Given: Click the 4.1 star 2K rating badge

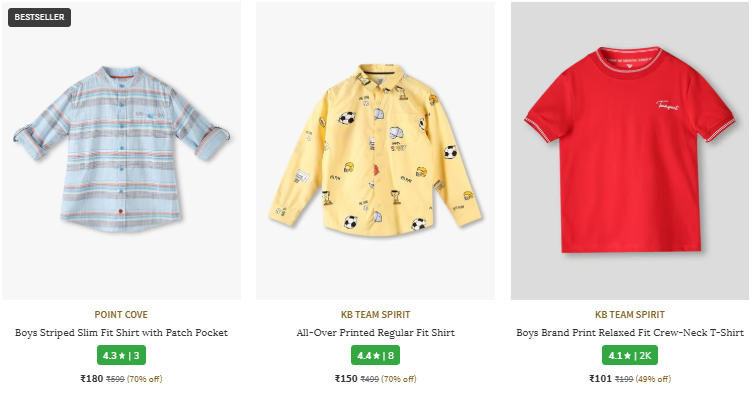Looking at the screenshot, I should pyautogui.click(x=630, y=355).
